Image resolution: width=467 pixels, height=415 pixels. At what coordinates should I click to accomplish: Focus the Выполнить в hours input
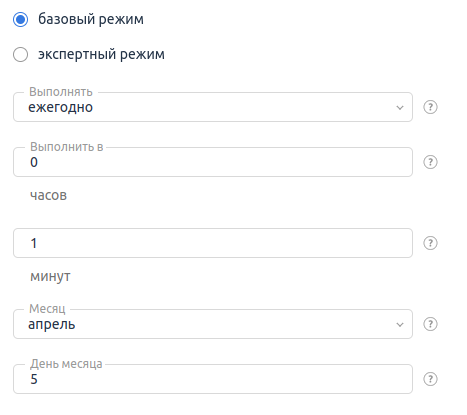click(x=213, y=162)
